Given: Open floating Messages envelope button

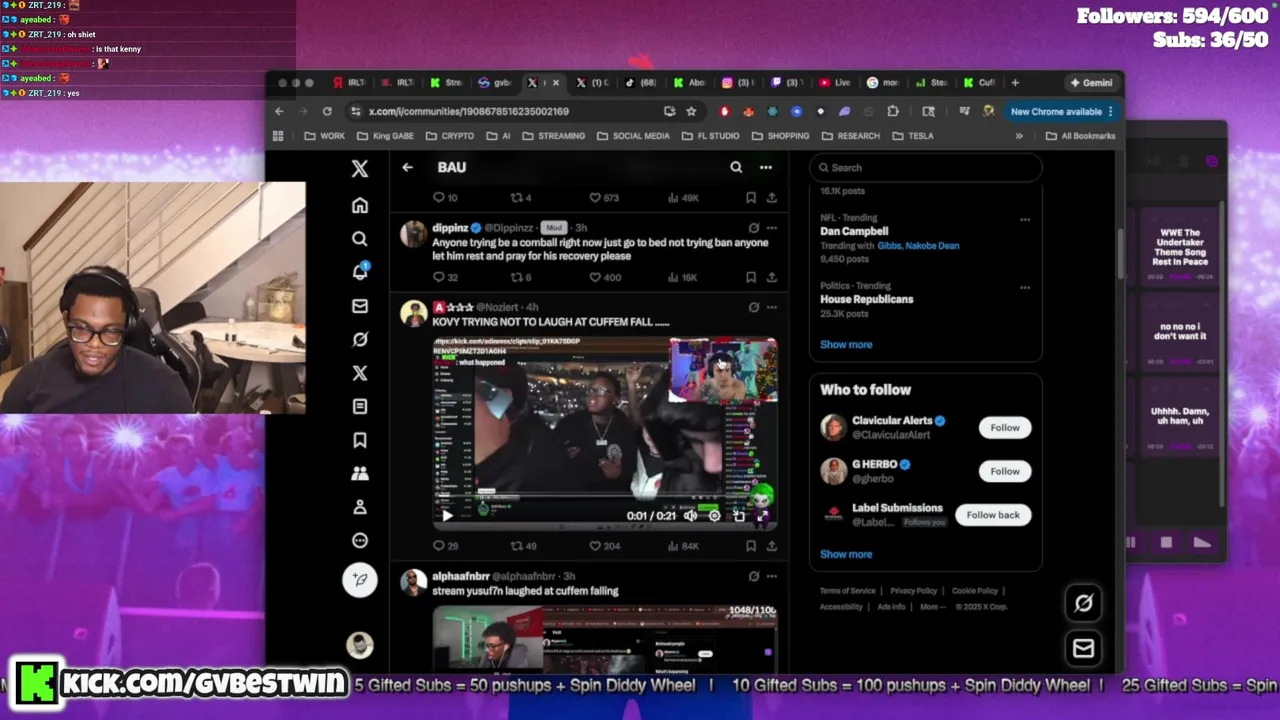Looking at the screenshot, I should click(x=1083, y=649).
